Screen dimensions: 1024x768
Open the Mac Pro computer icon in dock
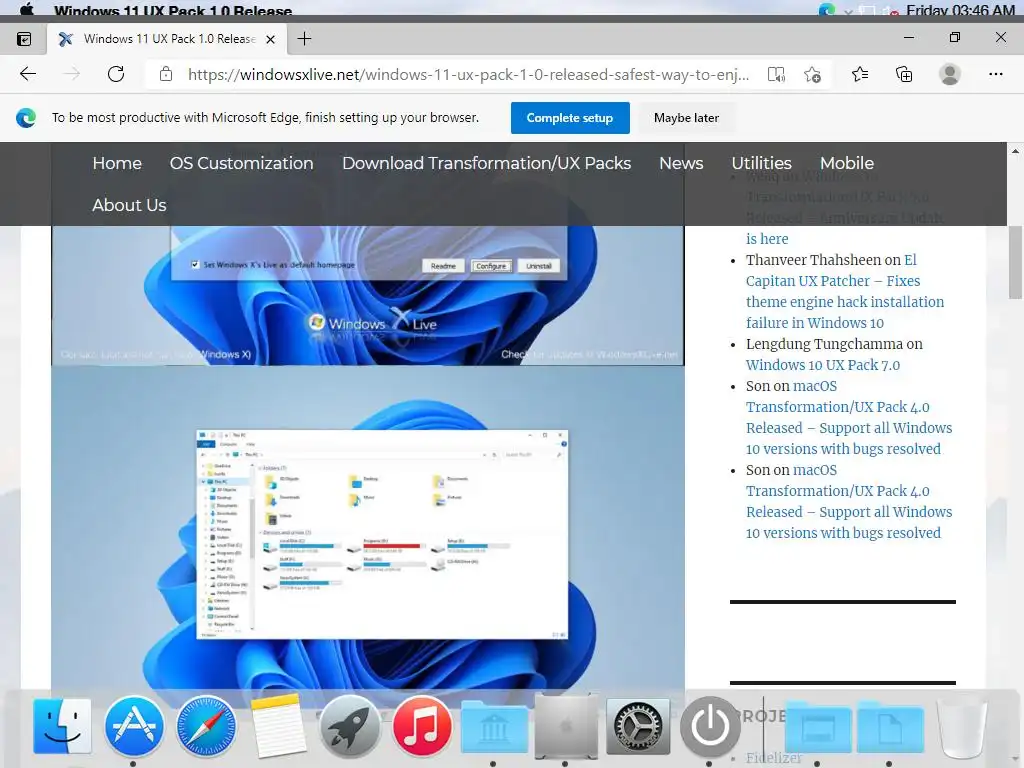click(566, 726)
